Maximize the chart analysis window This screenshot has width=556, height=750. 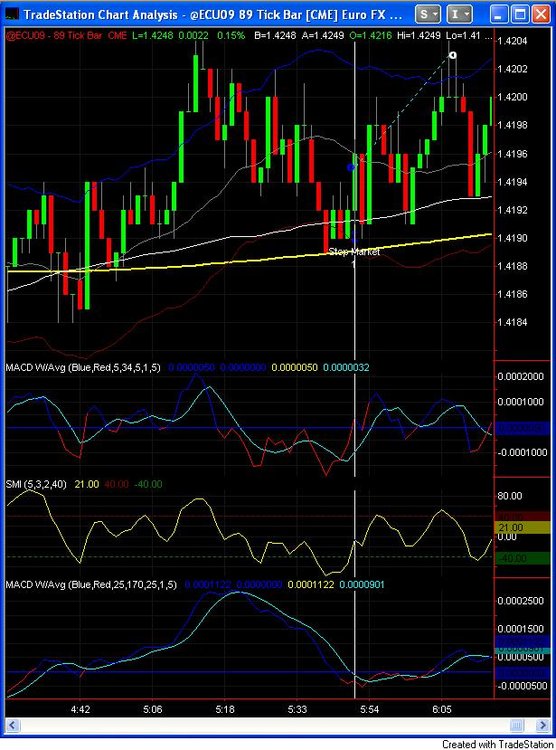click(x=520, y=14)
